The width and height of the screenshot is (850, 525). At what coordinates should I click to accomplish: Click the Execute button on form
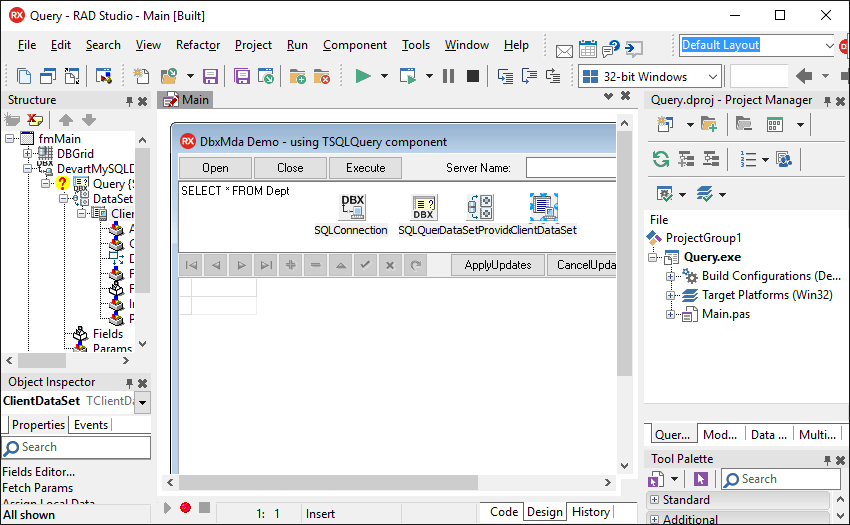point(365,168)
